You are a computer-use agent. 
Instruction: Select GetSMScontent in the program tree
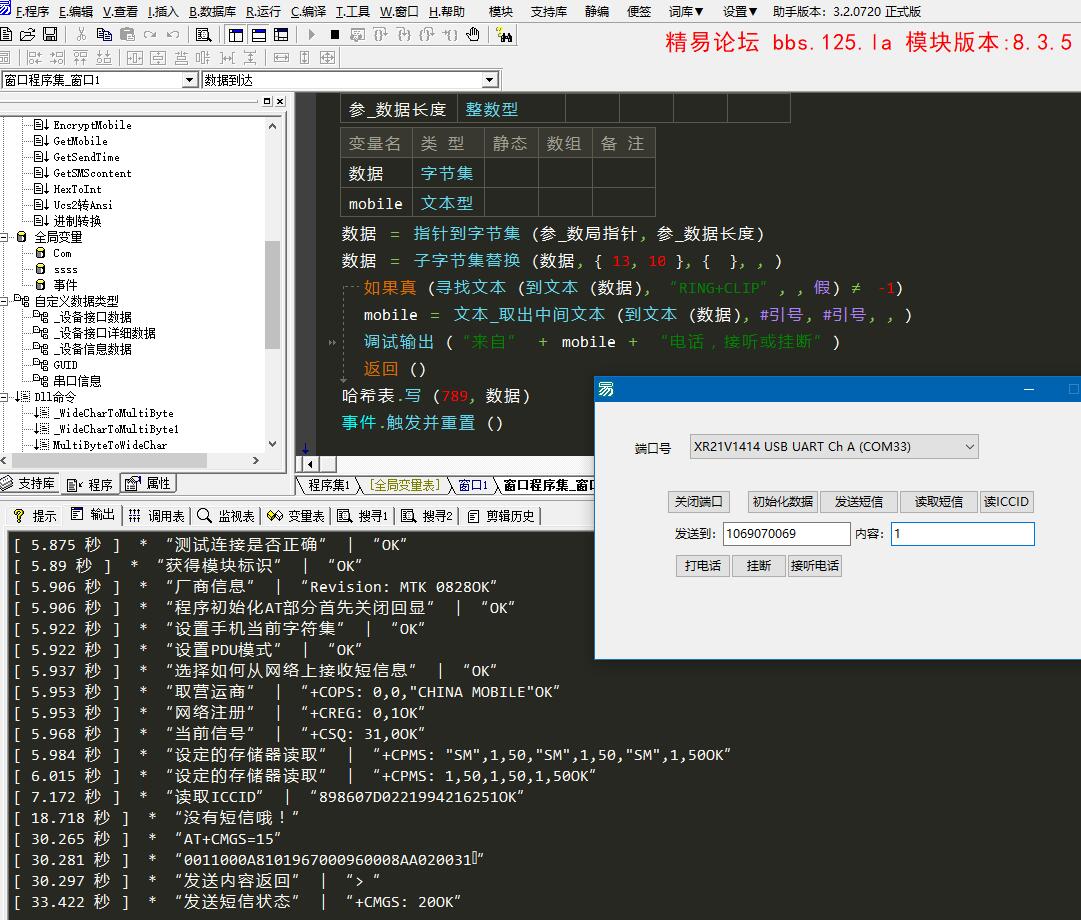click(92, 173)
